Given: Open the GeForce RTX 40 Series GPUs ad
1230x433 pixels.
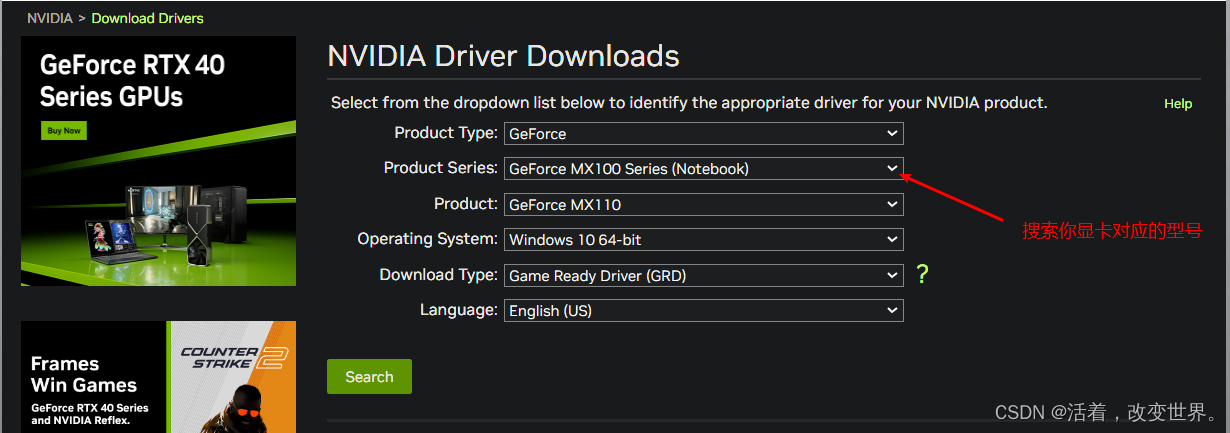Looking at the screenshot, I should tap(158, 161).
